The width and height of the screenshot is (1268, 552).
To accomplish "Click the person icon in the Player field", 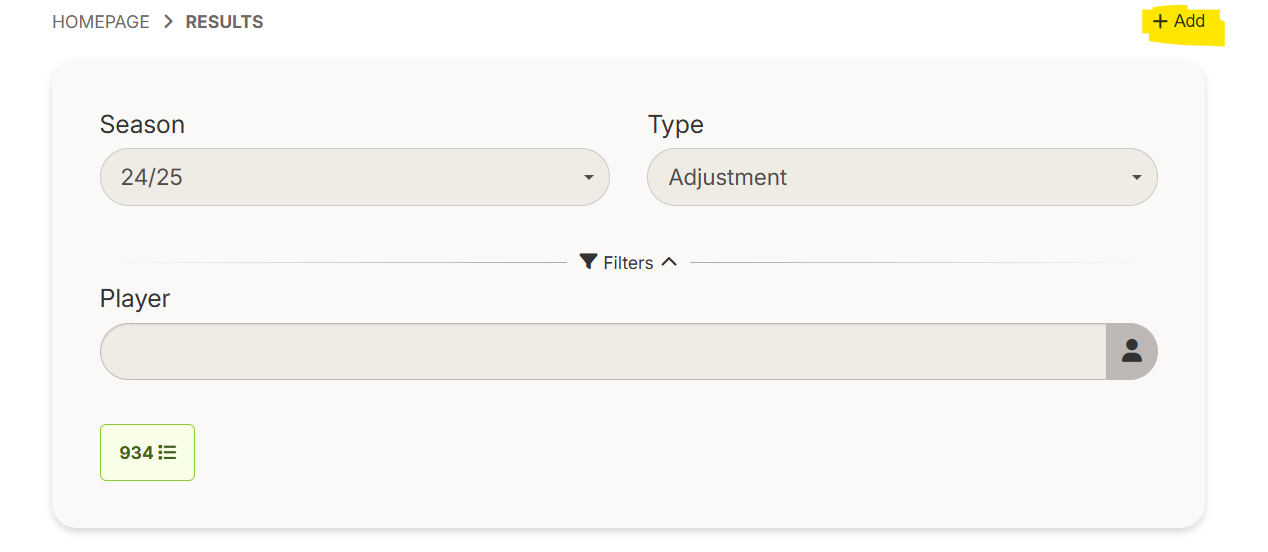I will 1131,351.
